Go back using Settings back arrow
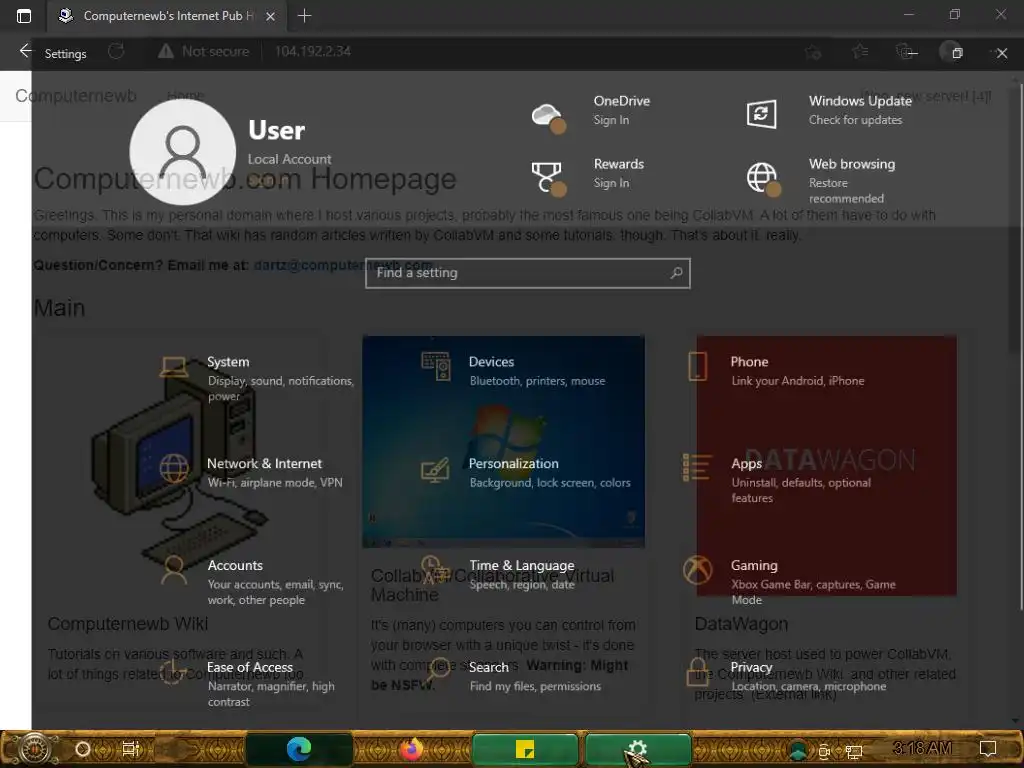 (25, 51)
